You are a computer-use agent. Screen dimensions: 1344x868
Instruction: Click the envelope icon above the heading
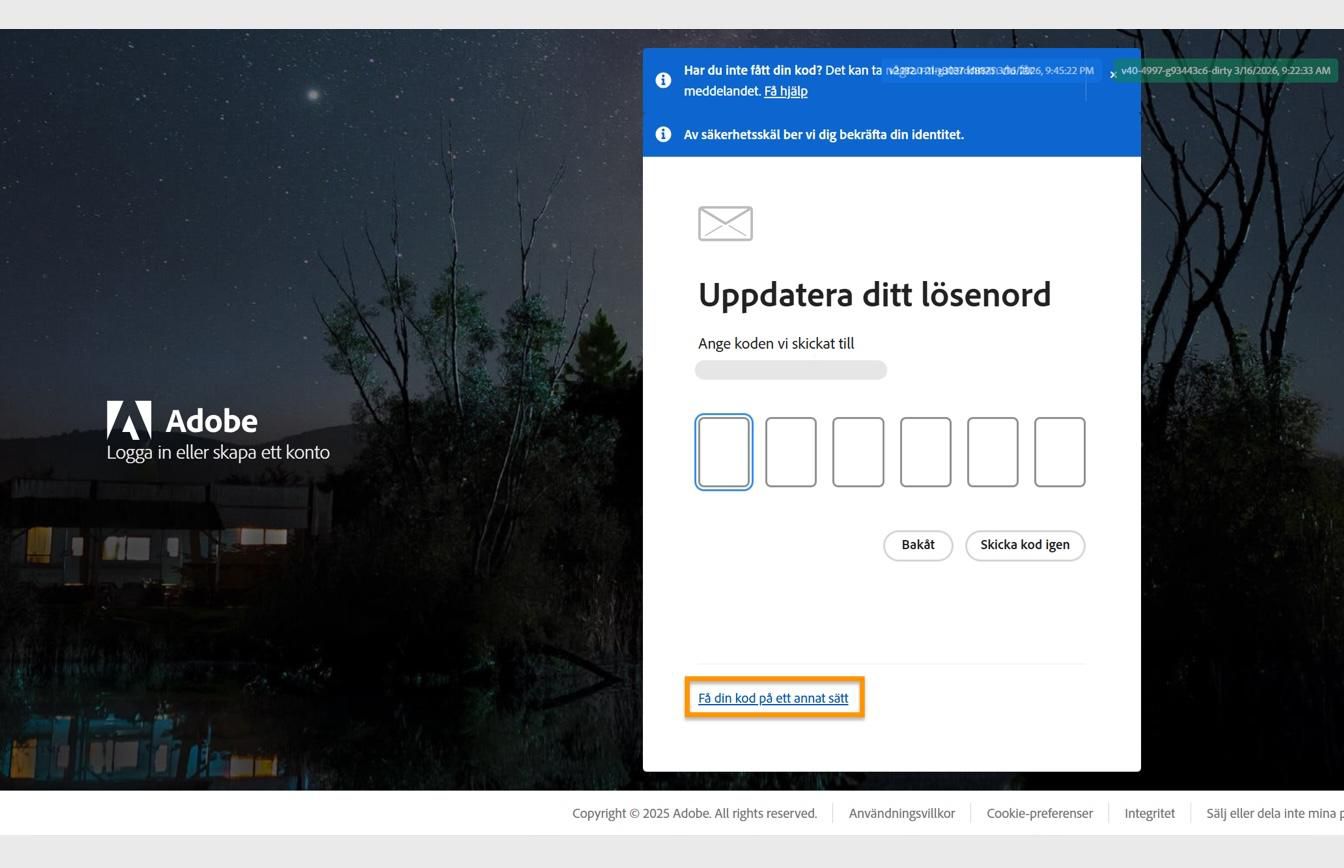click(725, 223)
